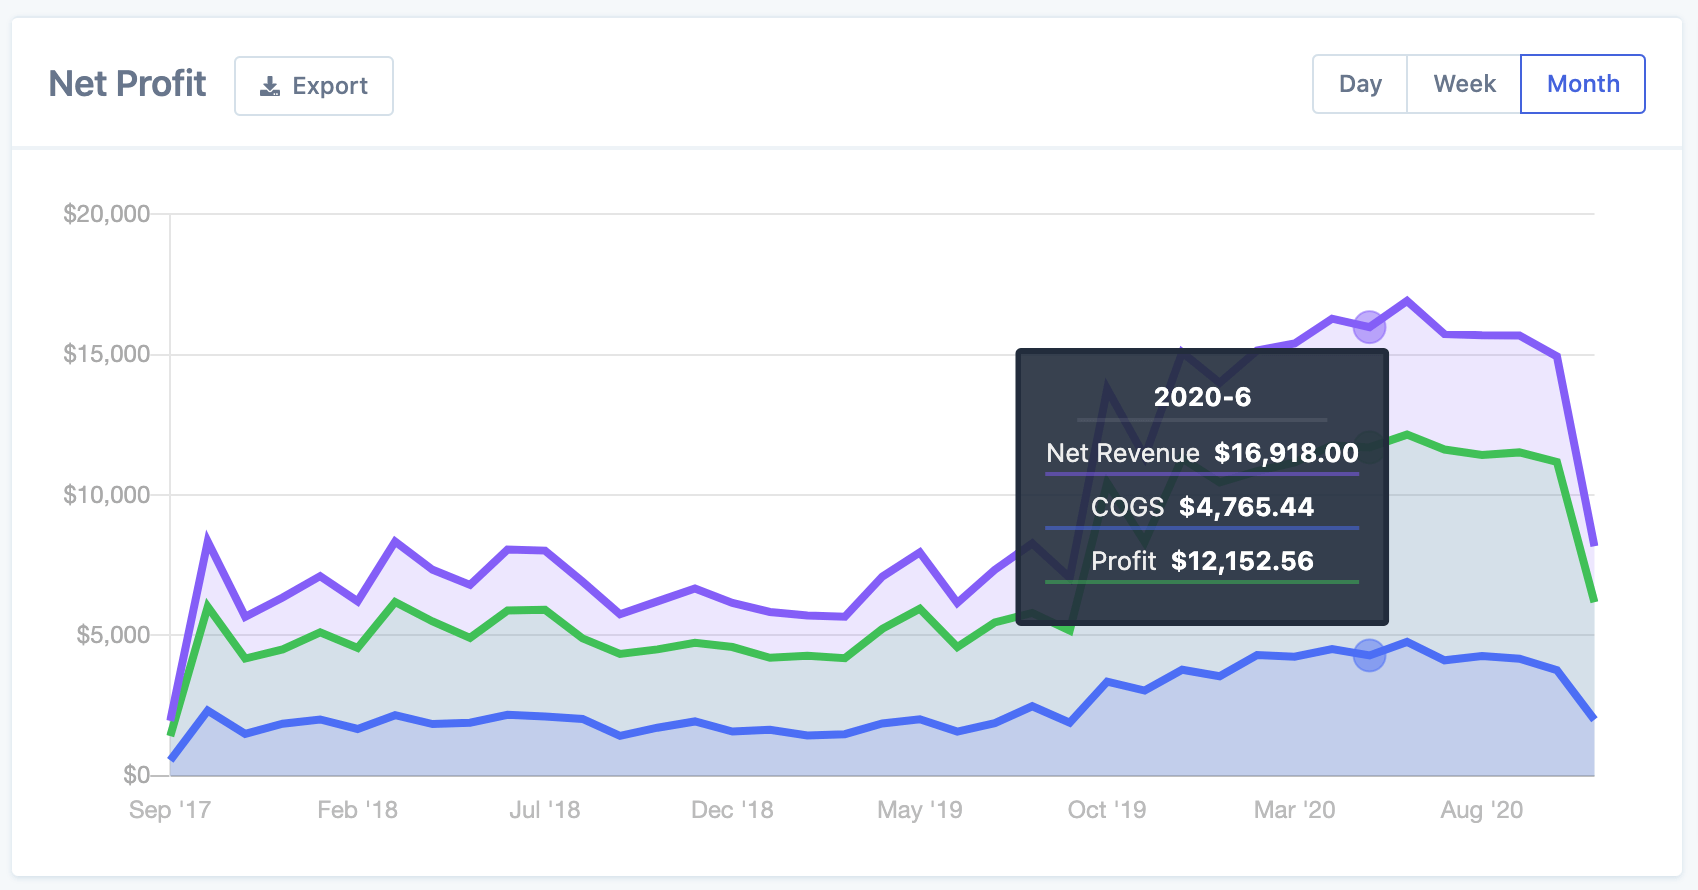
Task: Click the download icon in Export button
Action: click(270, 87)
